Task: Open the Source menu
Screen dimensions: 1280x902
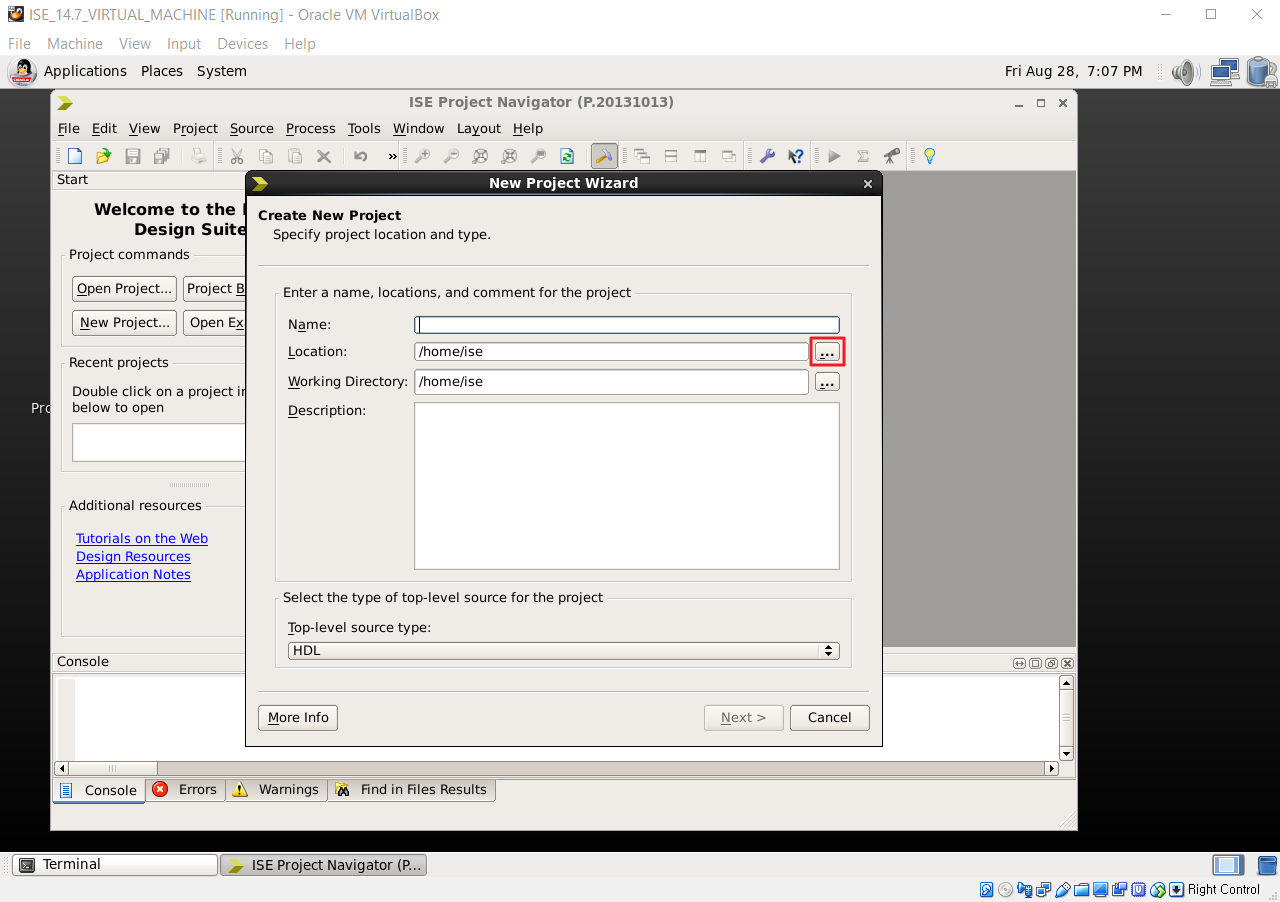Action: (251, 128)
